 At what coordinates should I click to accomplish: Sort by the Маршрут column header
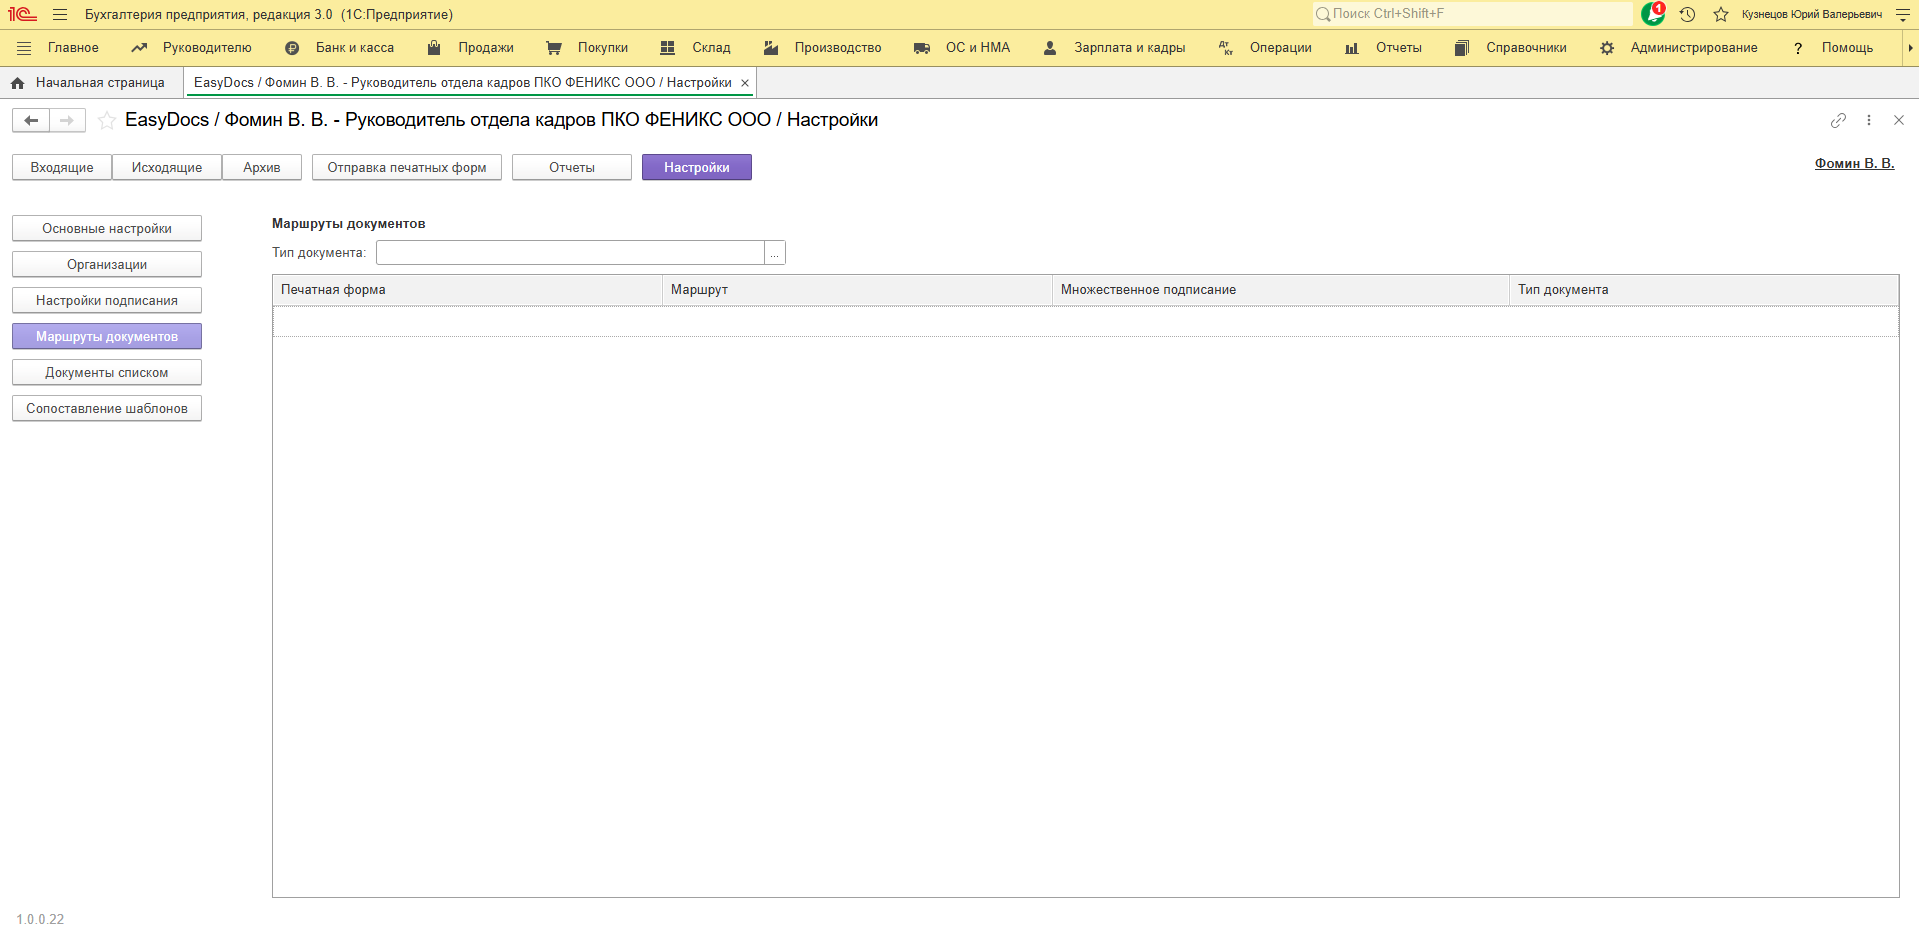click(x=856, y=290)
